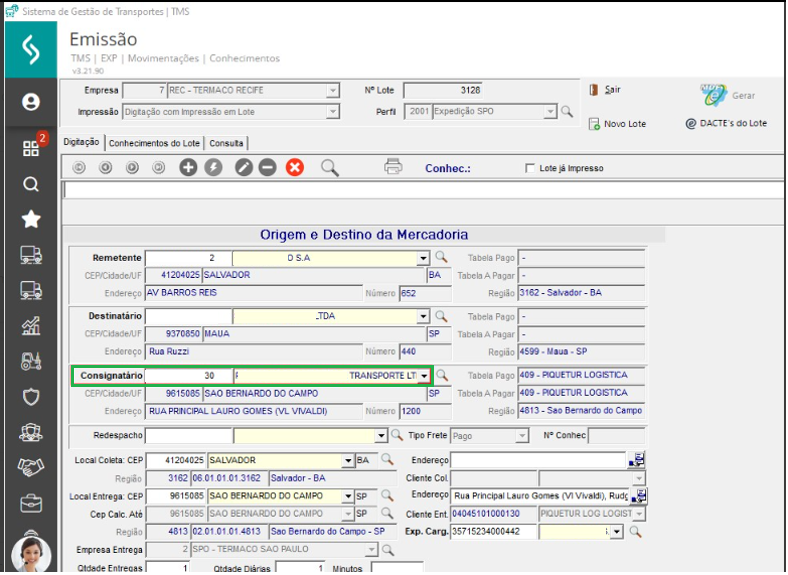The width and height of the screenshot is (788, 575).
Task: Expand the Impressão dropdown
Action: click(333, 112)
